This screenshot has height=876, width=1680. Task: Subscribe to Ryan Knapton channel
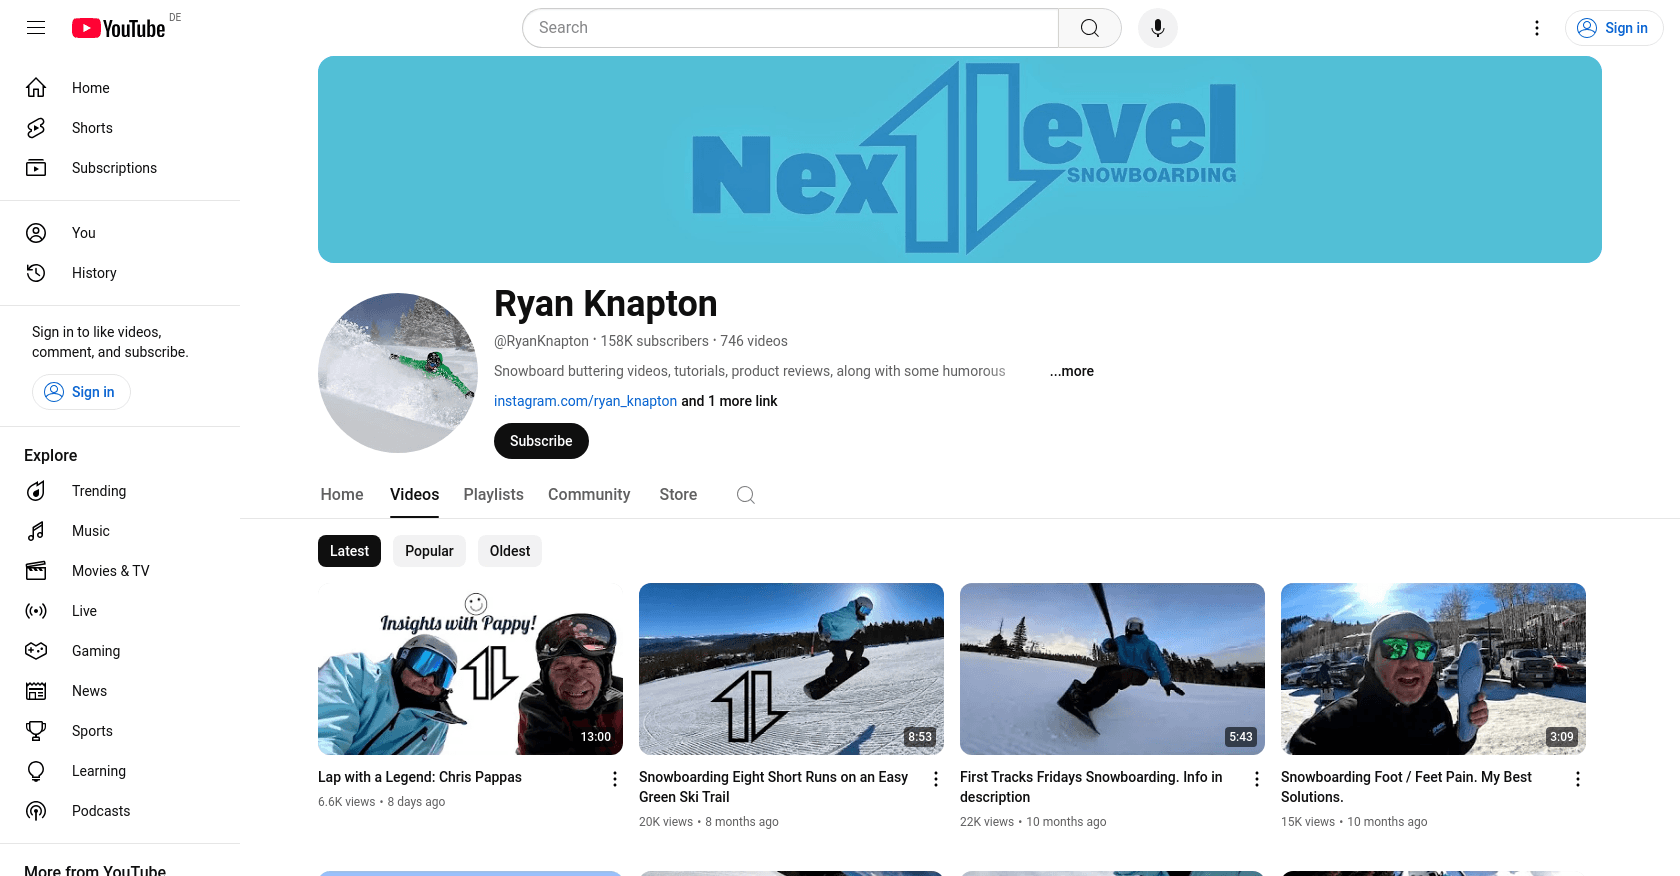click(x=541, y=441)
